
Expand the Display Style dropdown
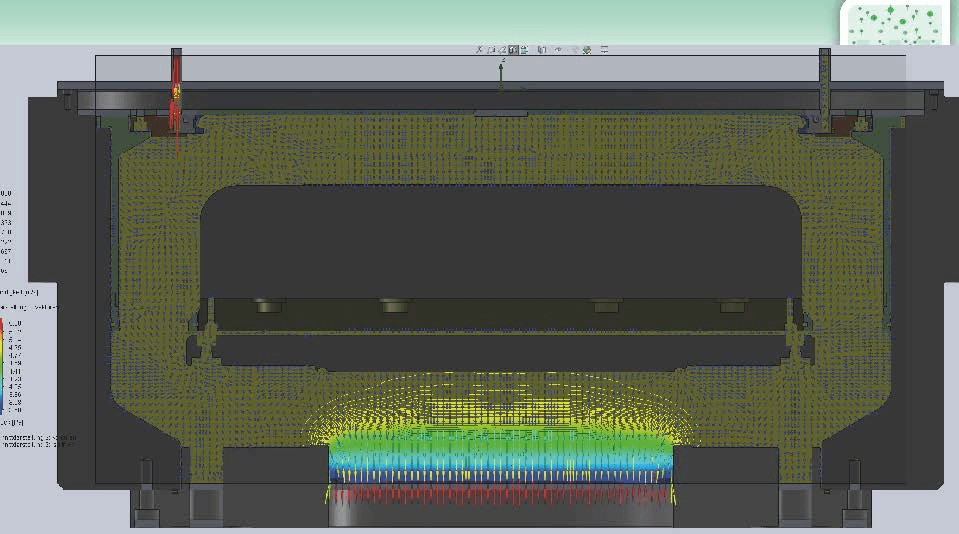(543, 49)
